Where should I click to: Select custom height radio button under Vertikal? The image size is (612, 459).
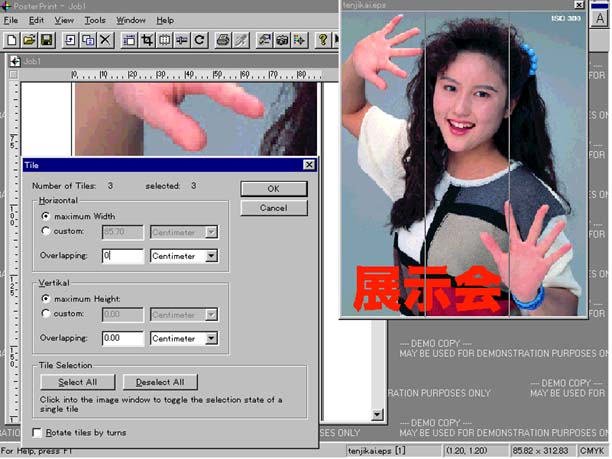[45, 313]
